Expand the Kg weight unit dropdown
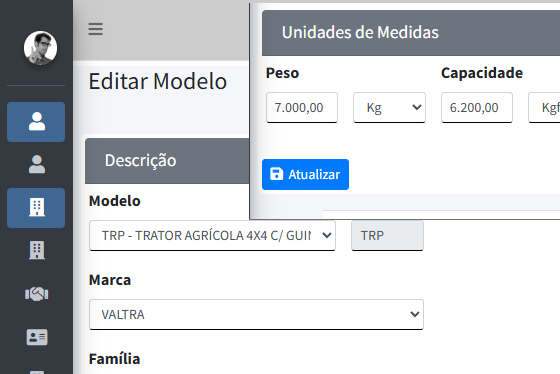This screenshot has height=374, width=560. (389, 108)
